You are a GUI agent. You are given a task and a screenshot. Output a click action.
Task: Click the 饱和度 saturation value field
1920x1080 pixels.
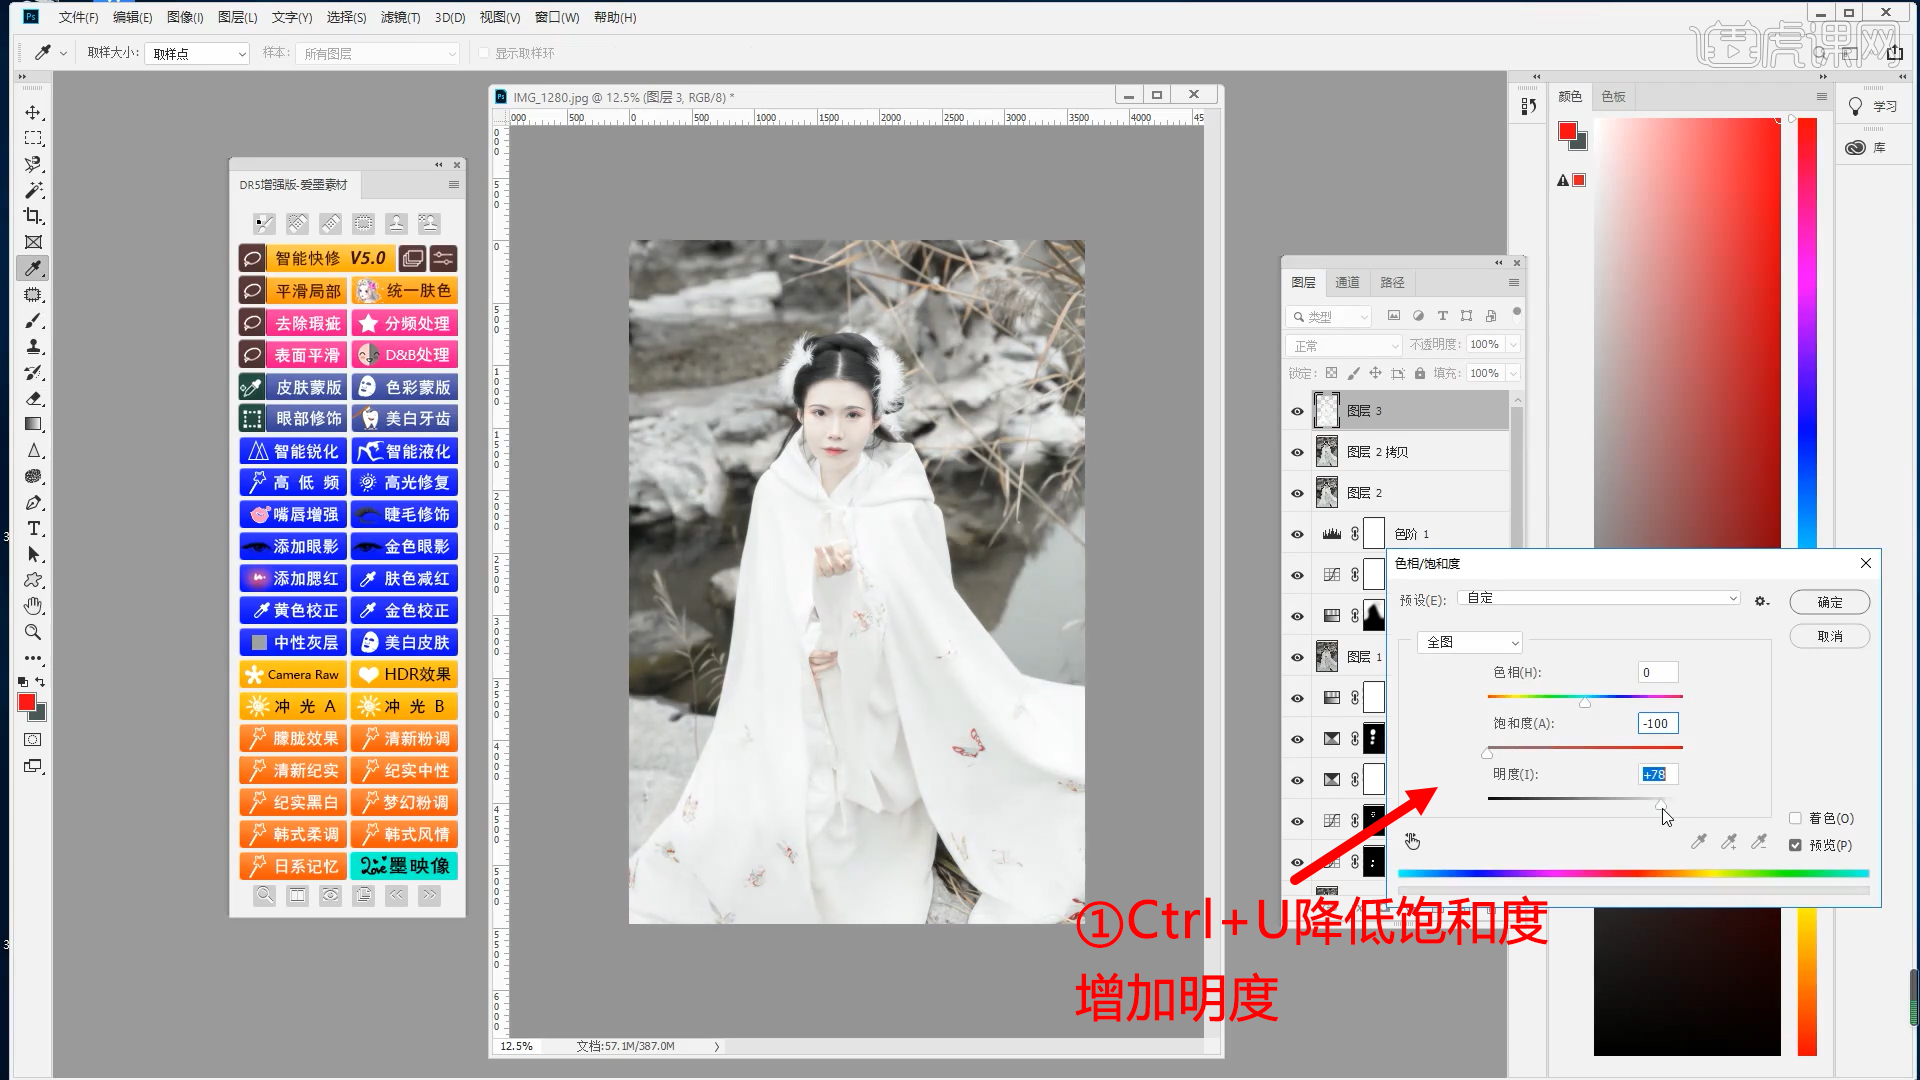[1657, 723]
